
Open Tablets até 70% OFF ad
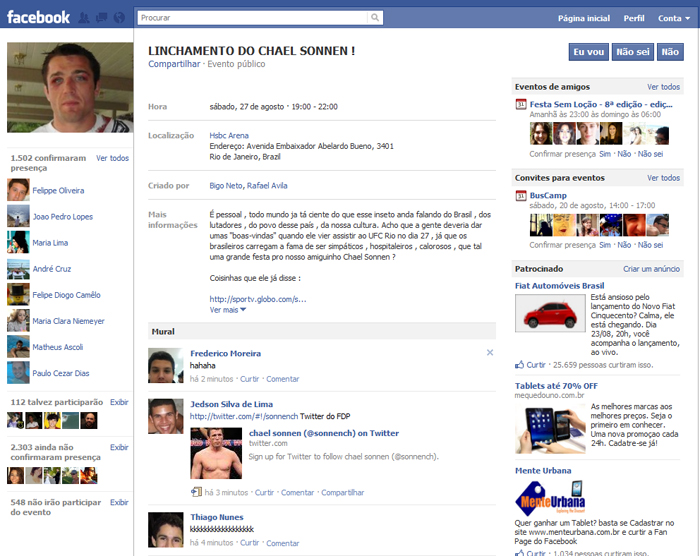[556, 386]
